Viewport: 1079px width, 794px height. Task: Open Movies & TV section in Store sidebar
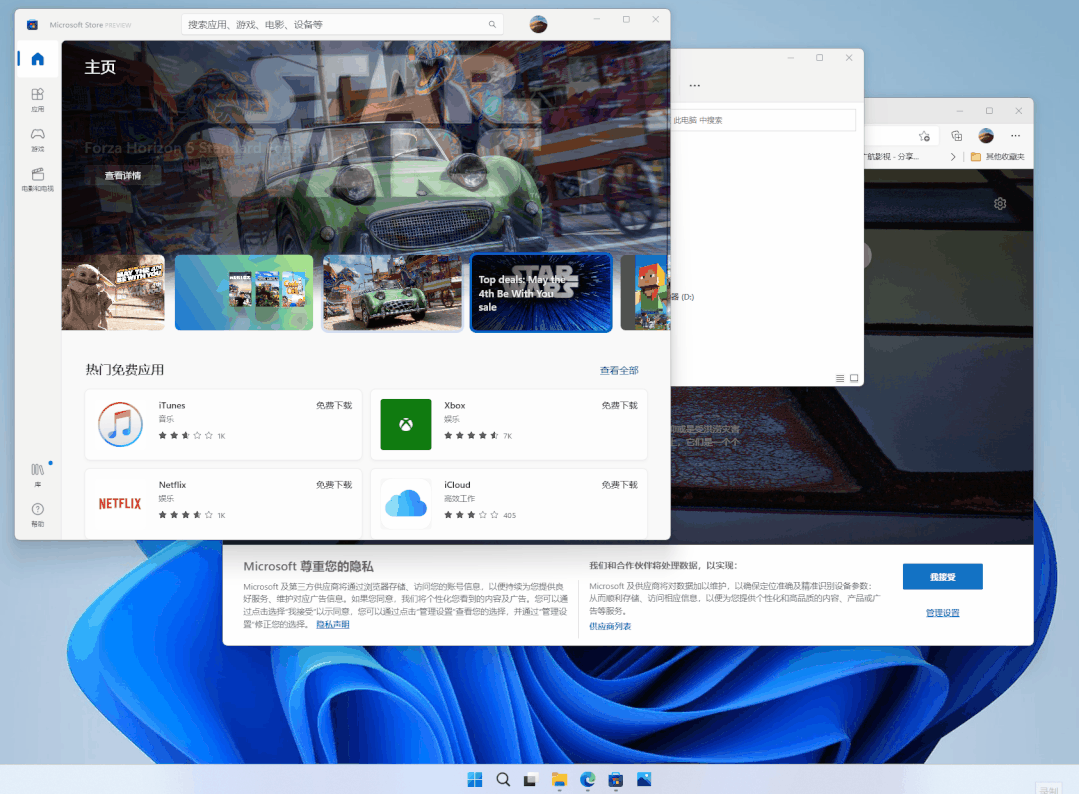(38, 179)
